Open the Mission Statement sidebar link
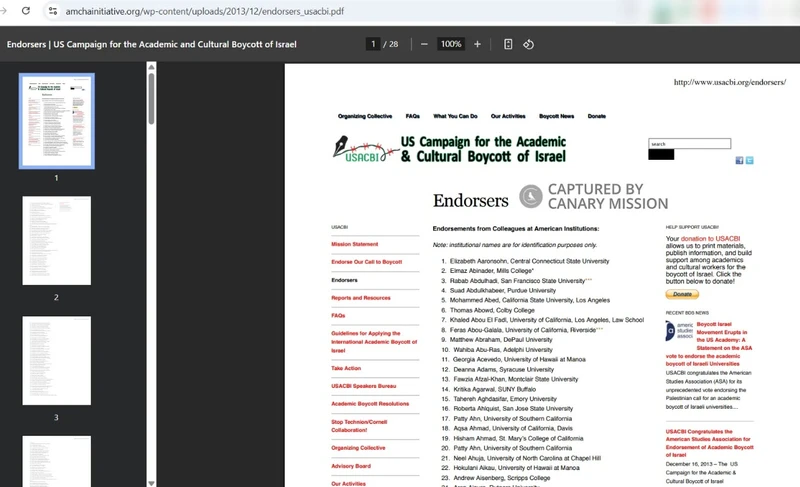 (x=355, y=244)
